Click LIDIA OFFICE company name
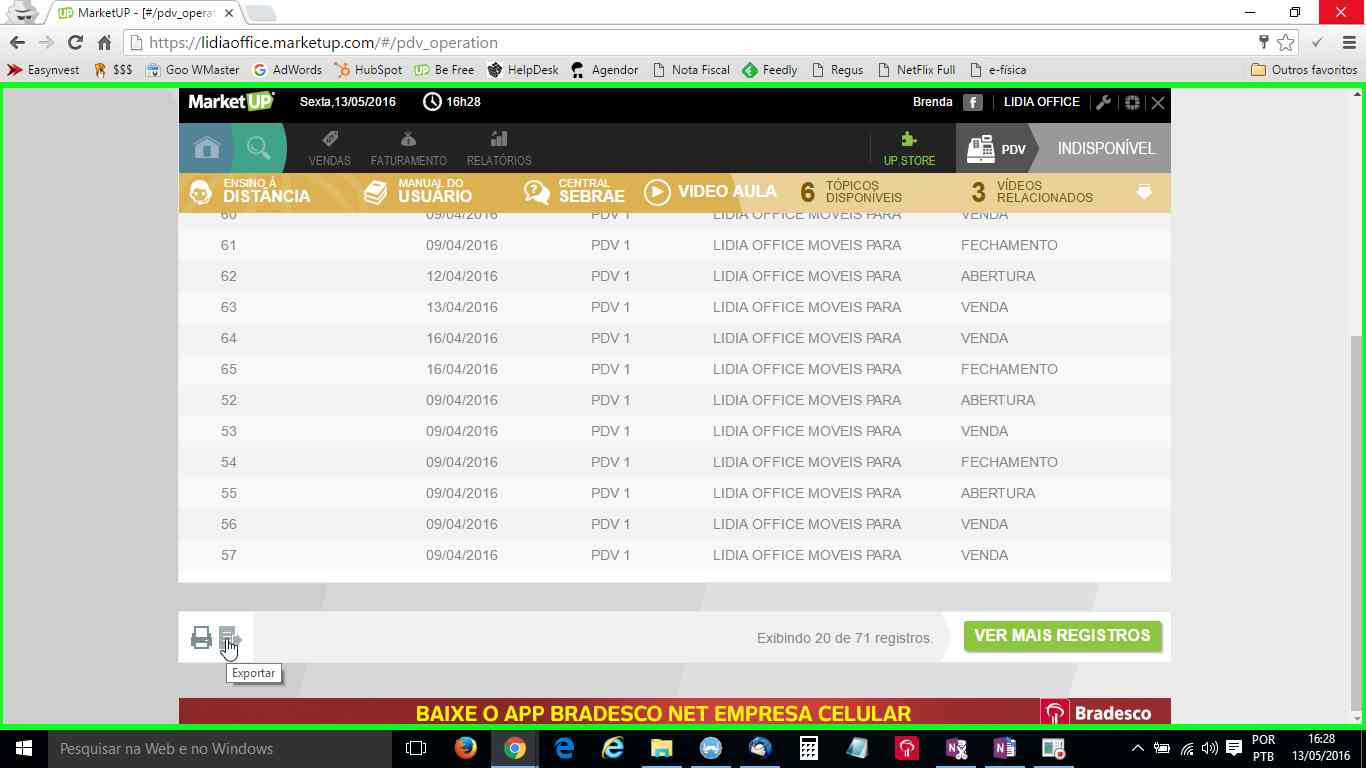 tap(1042, 102)
